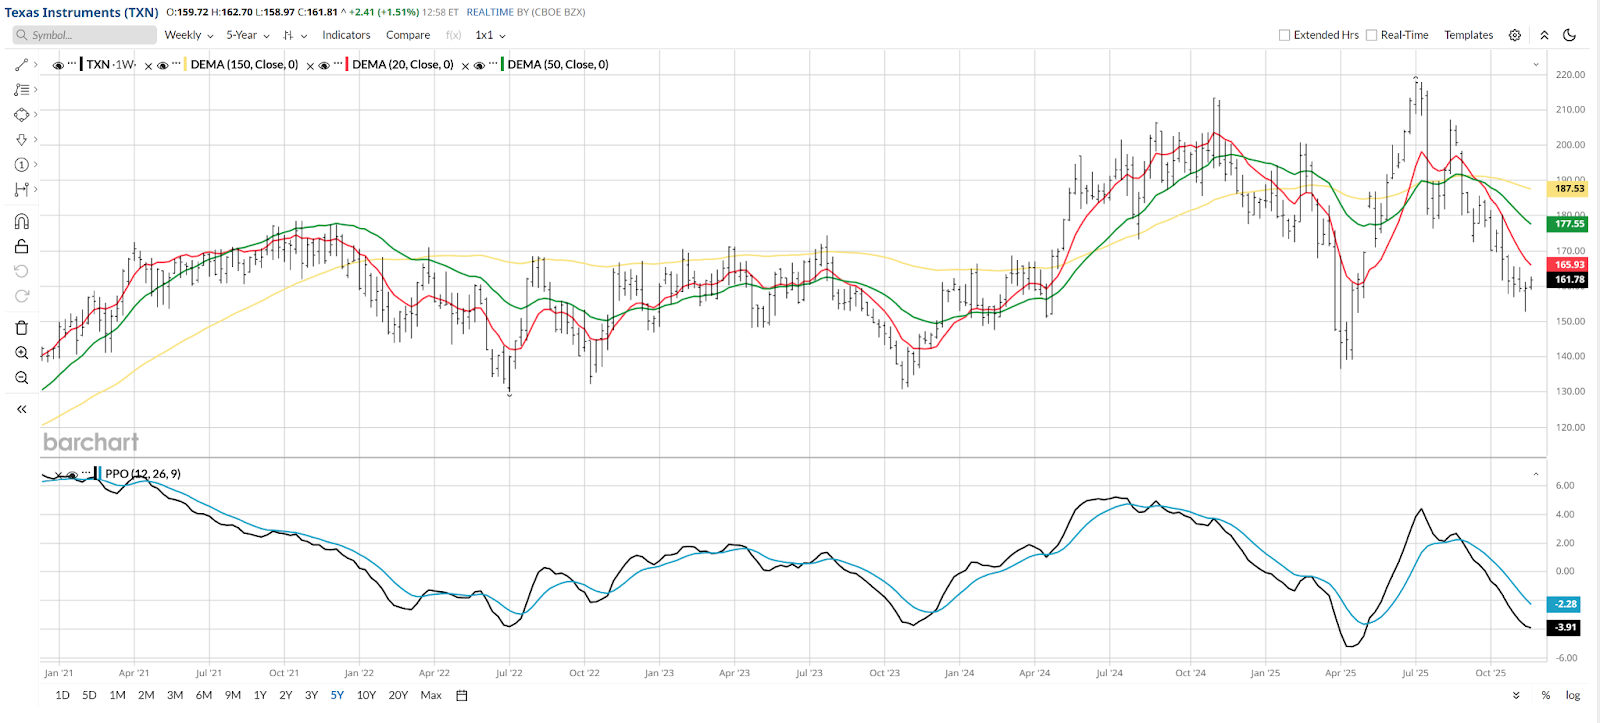Click the yellow DEMA 150 color marker
Viewport: 1600px width, 723px height.
click(x=185, y=64)
